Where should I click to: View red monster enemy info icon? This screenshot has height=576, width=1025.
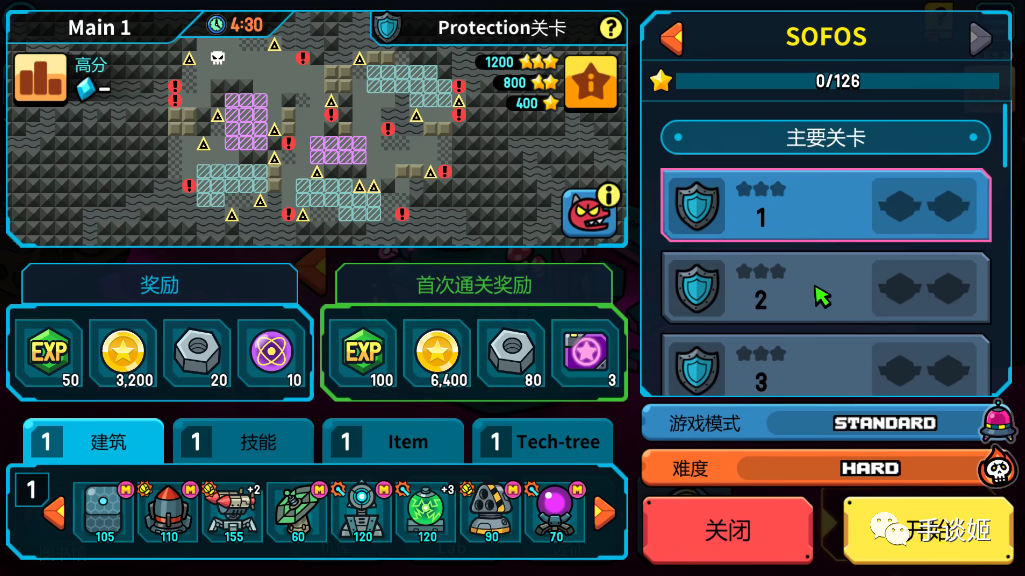590,211
